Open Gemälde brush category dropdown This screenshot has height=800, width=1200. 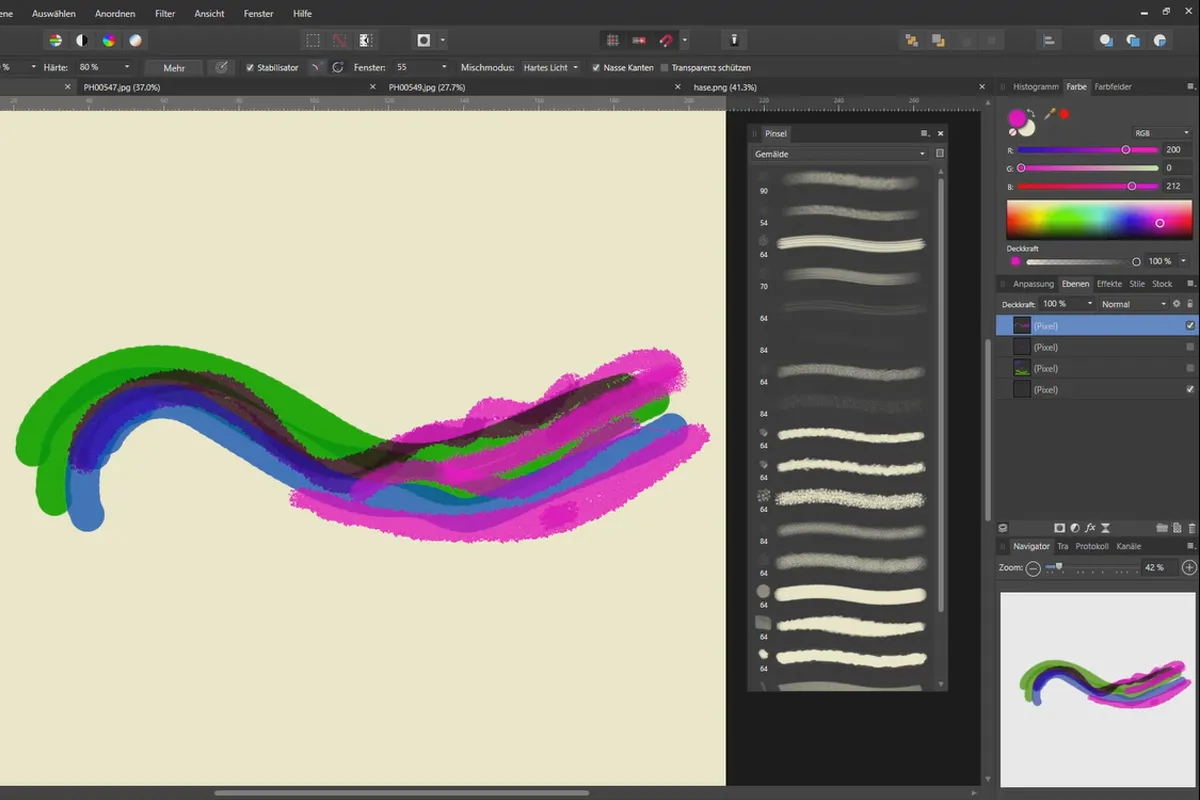coord(840,153)
